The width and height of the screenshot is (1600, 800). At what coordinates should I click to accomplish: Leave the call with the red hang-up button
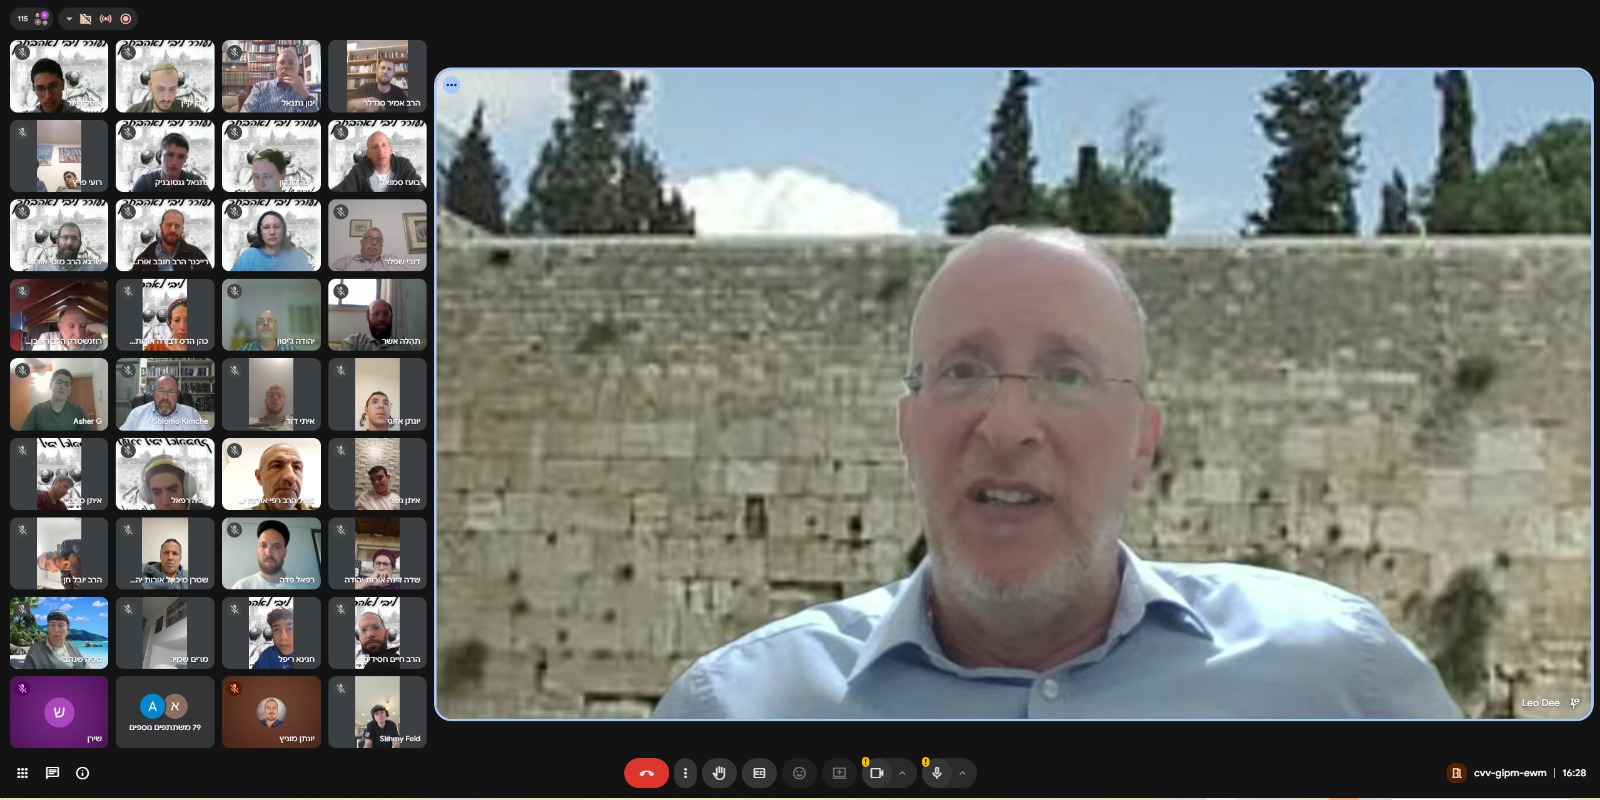coord(646,773)
